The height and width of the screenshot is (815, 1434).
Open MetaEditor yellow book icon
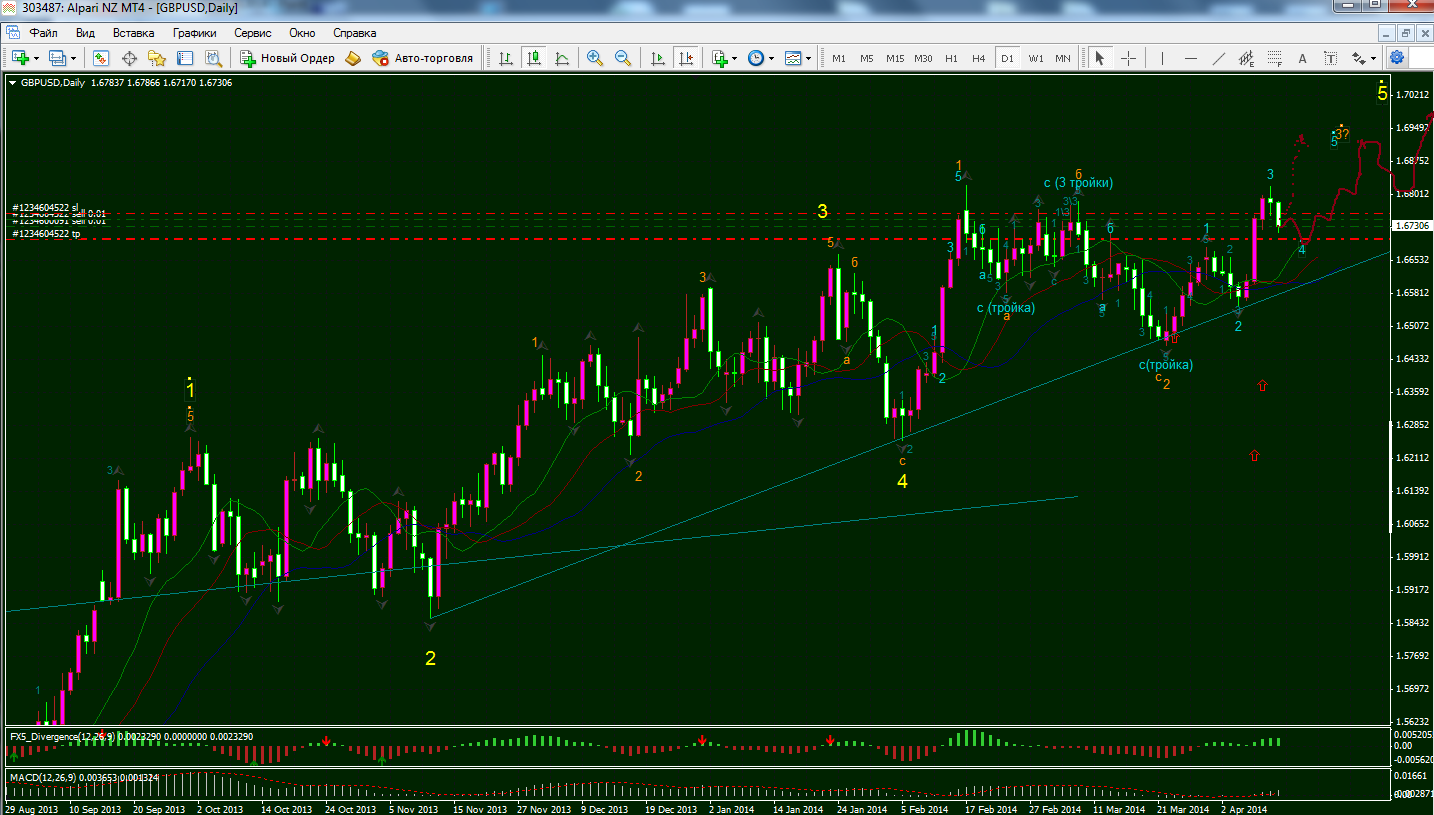352,58
